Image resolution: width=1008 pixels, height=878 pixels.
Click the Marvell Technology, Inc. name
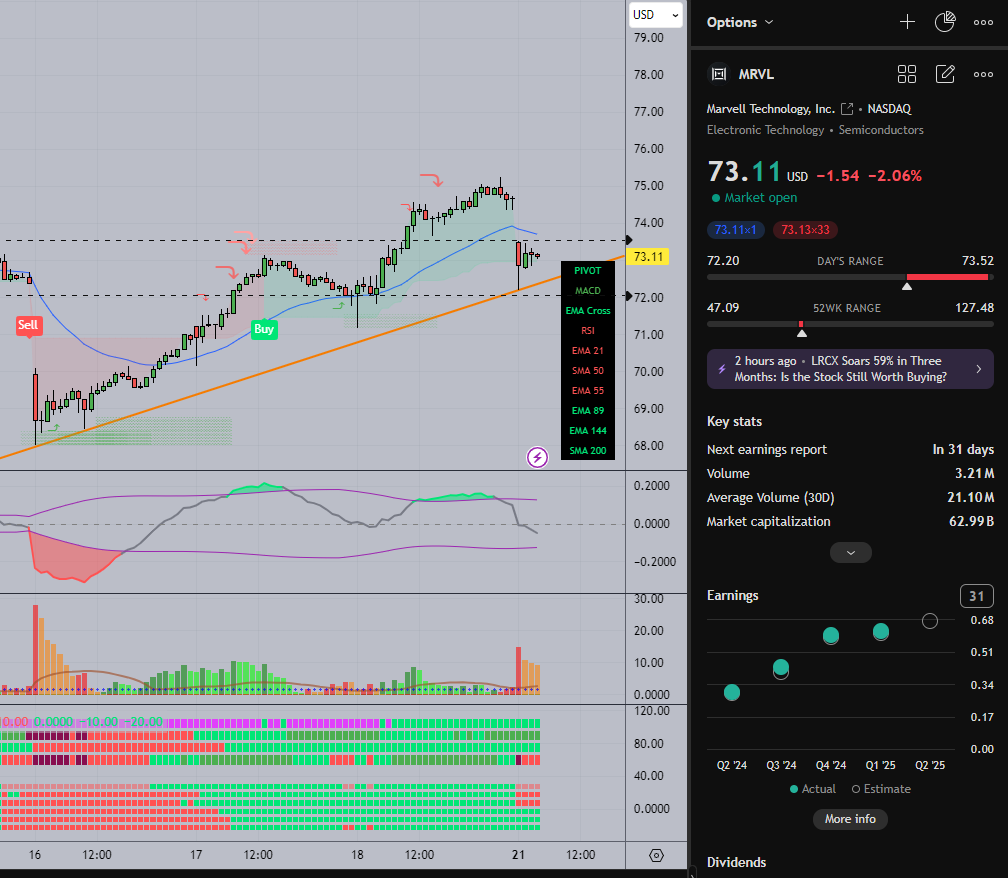(770, 109)
